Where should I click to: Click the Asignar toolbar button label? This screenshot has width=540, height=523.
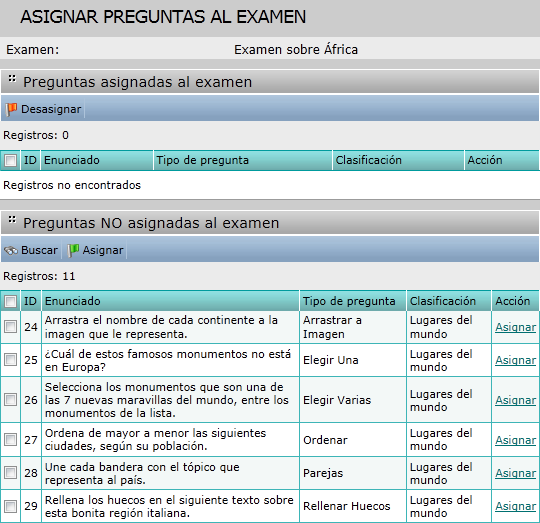pos(103,250)
